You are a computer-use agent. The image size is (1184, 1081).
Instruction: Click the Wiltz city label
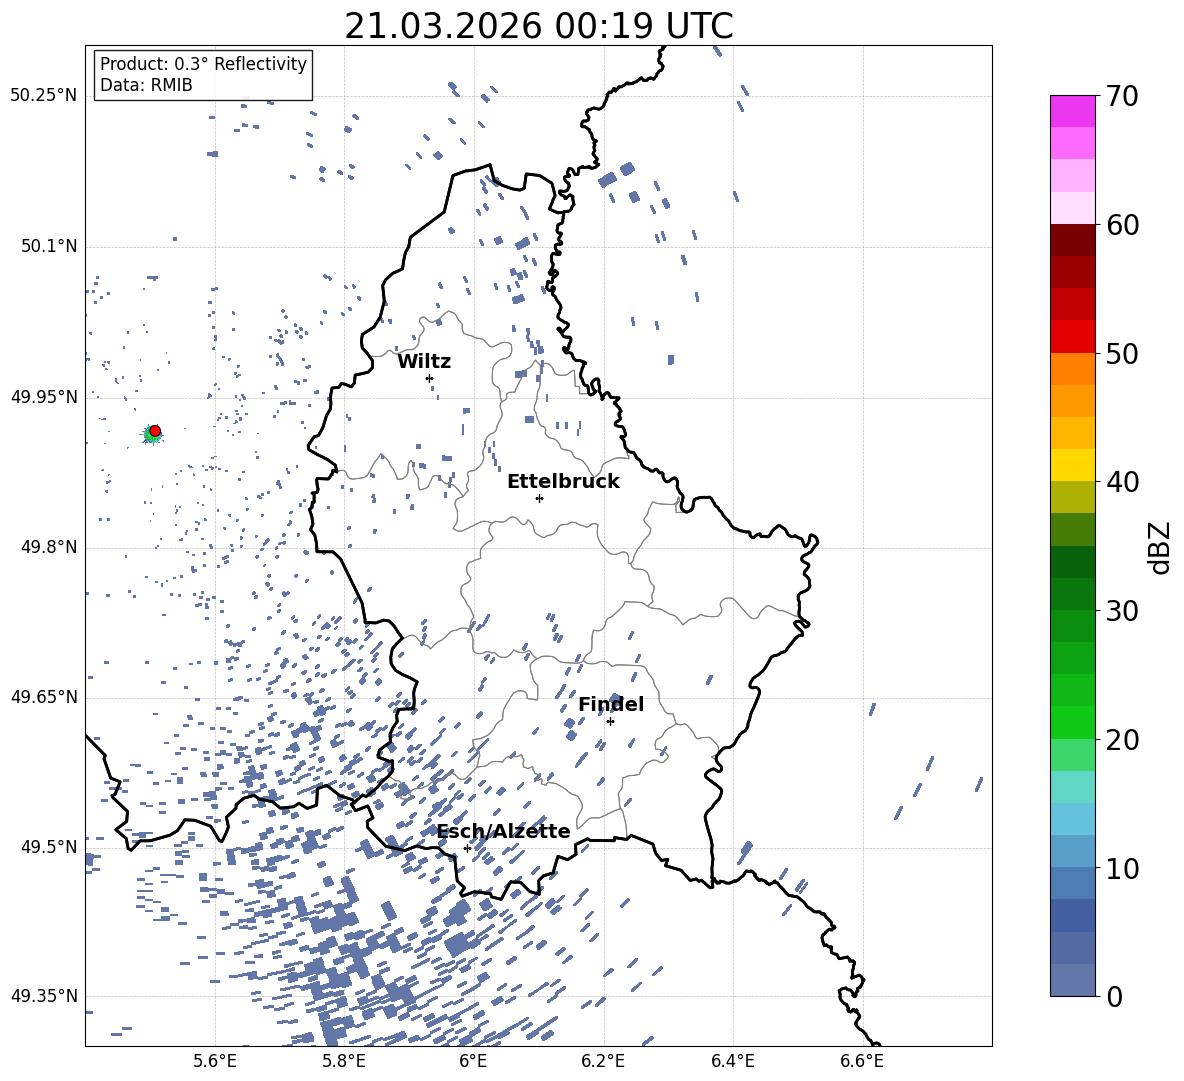pos(424,362)
